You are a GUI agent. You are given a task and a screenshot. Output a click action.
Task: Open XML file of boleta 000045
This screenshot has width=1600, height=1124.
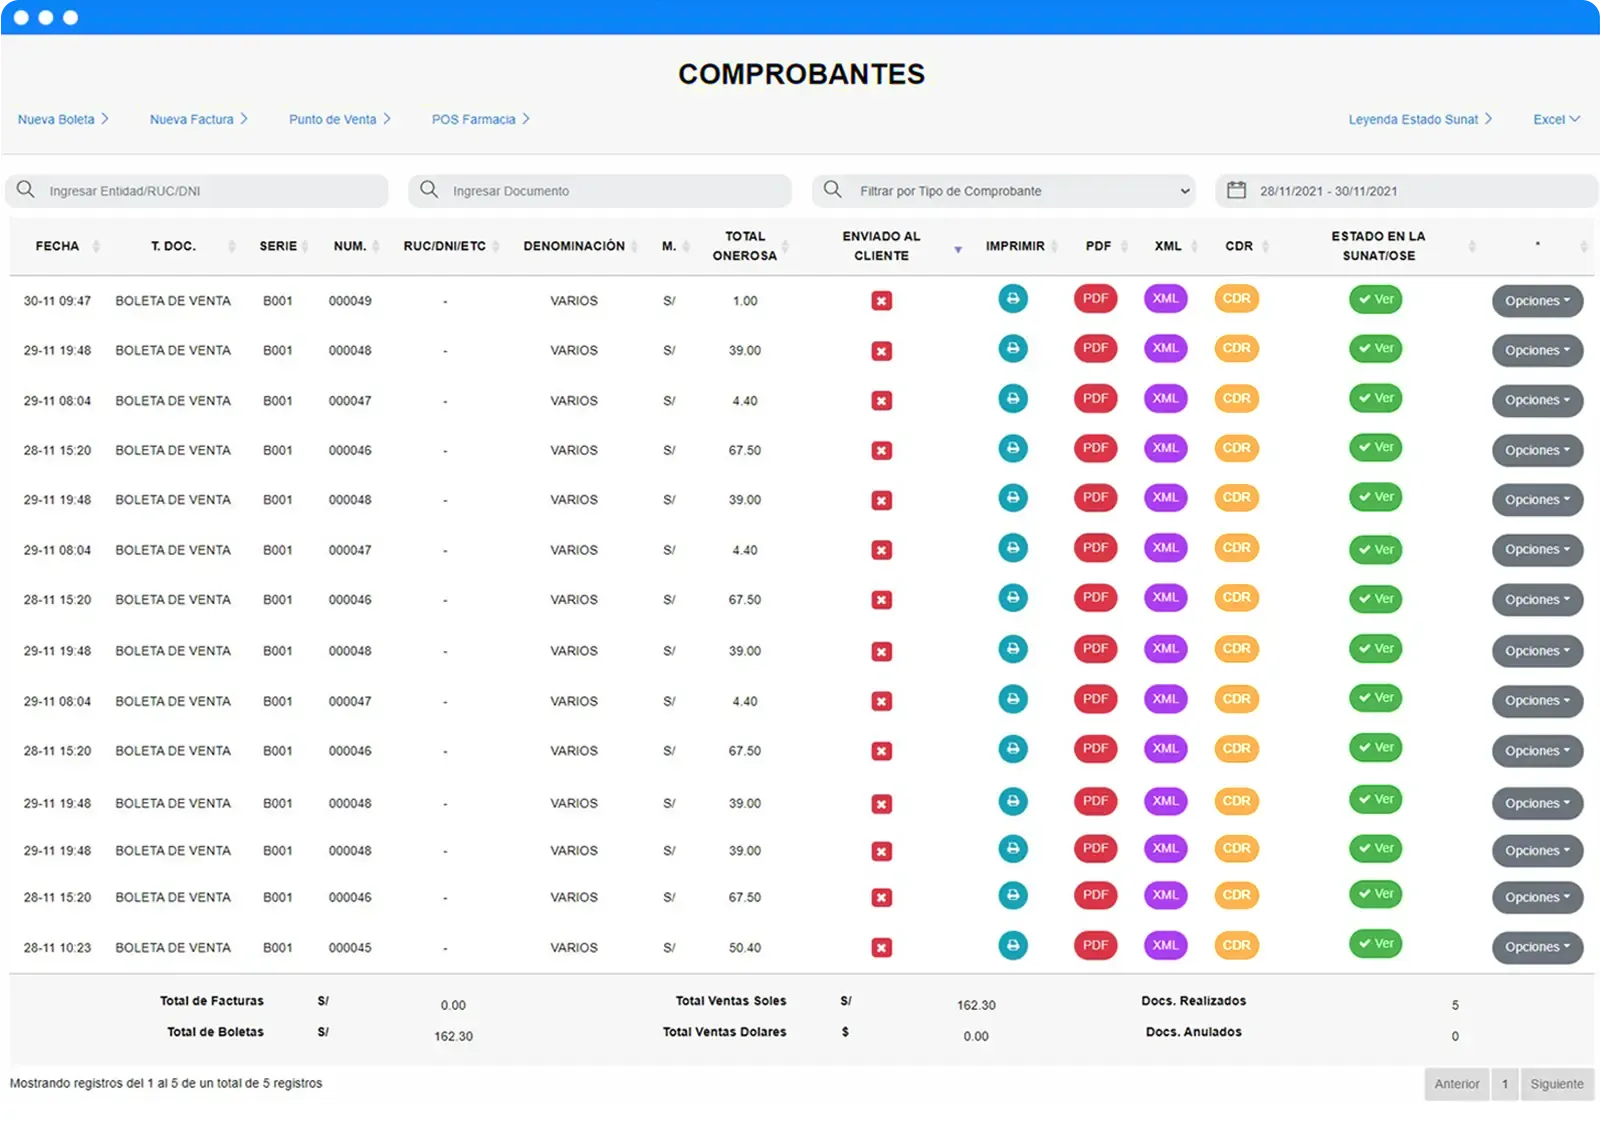coord(1165,945)
